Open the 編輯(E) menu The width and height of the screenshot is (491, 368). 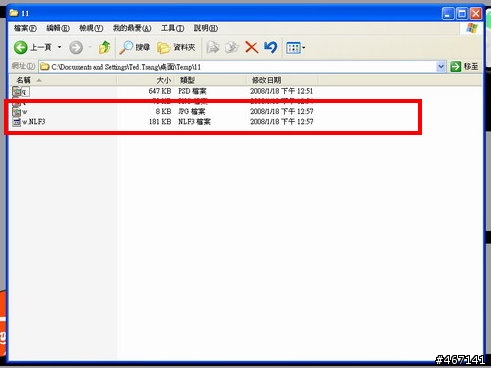(x=58, y=28)
